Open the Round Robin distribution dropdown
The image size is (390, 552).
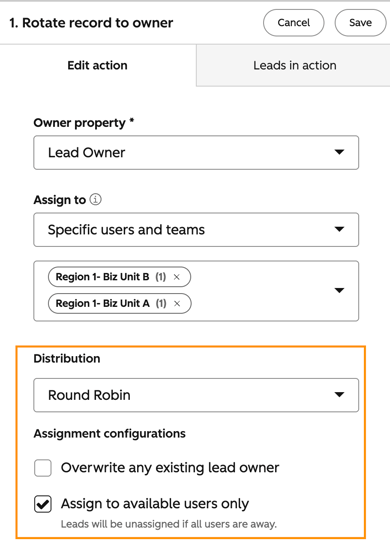pos(196,395)
